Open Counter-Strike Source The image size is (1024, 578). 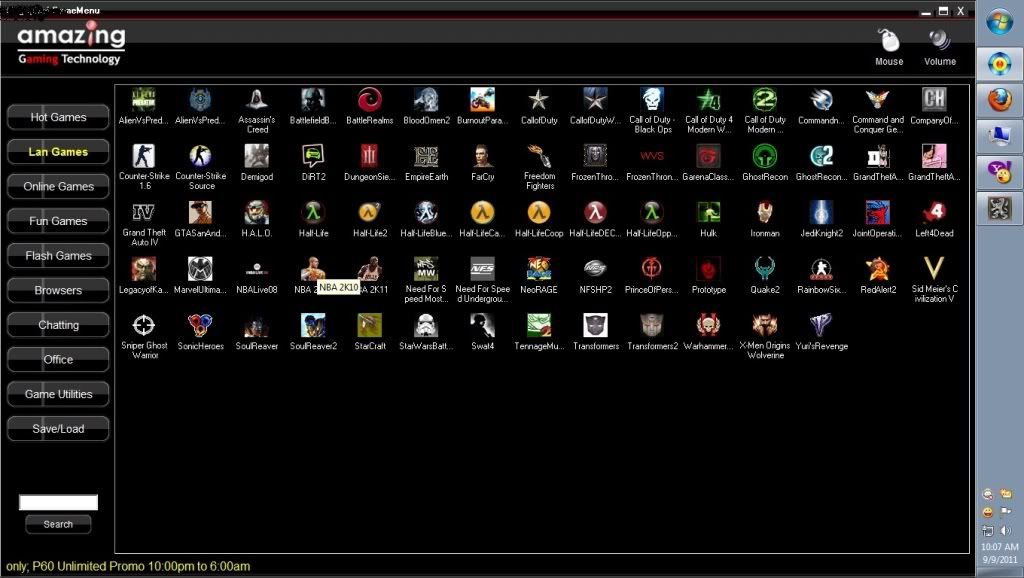200,157
